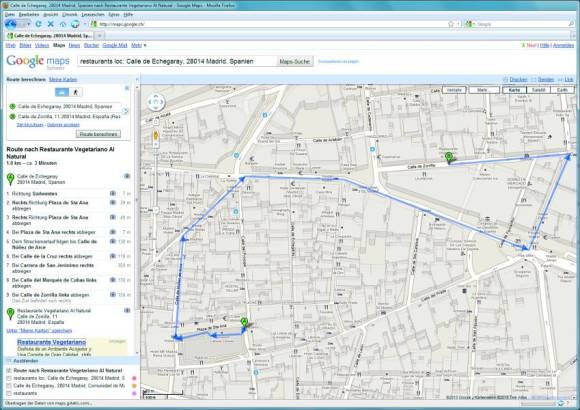Click the printer icon beside Drucken
The width and height of the screenshot is (580, 410).
coord(506,80)
